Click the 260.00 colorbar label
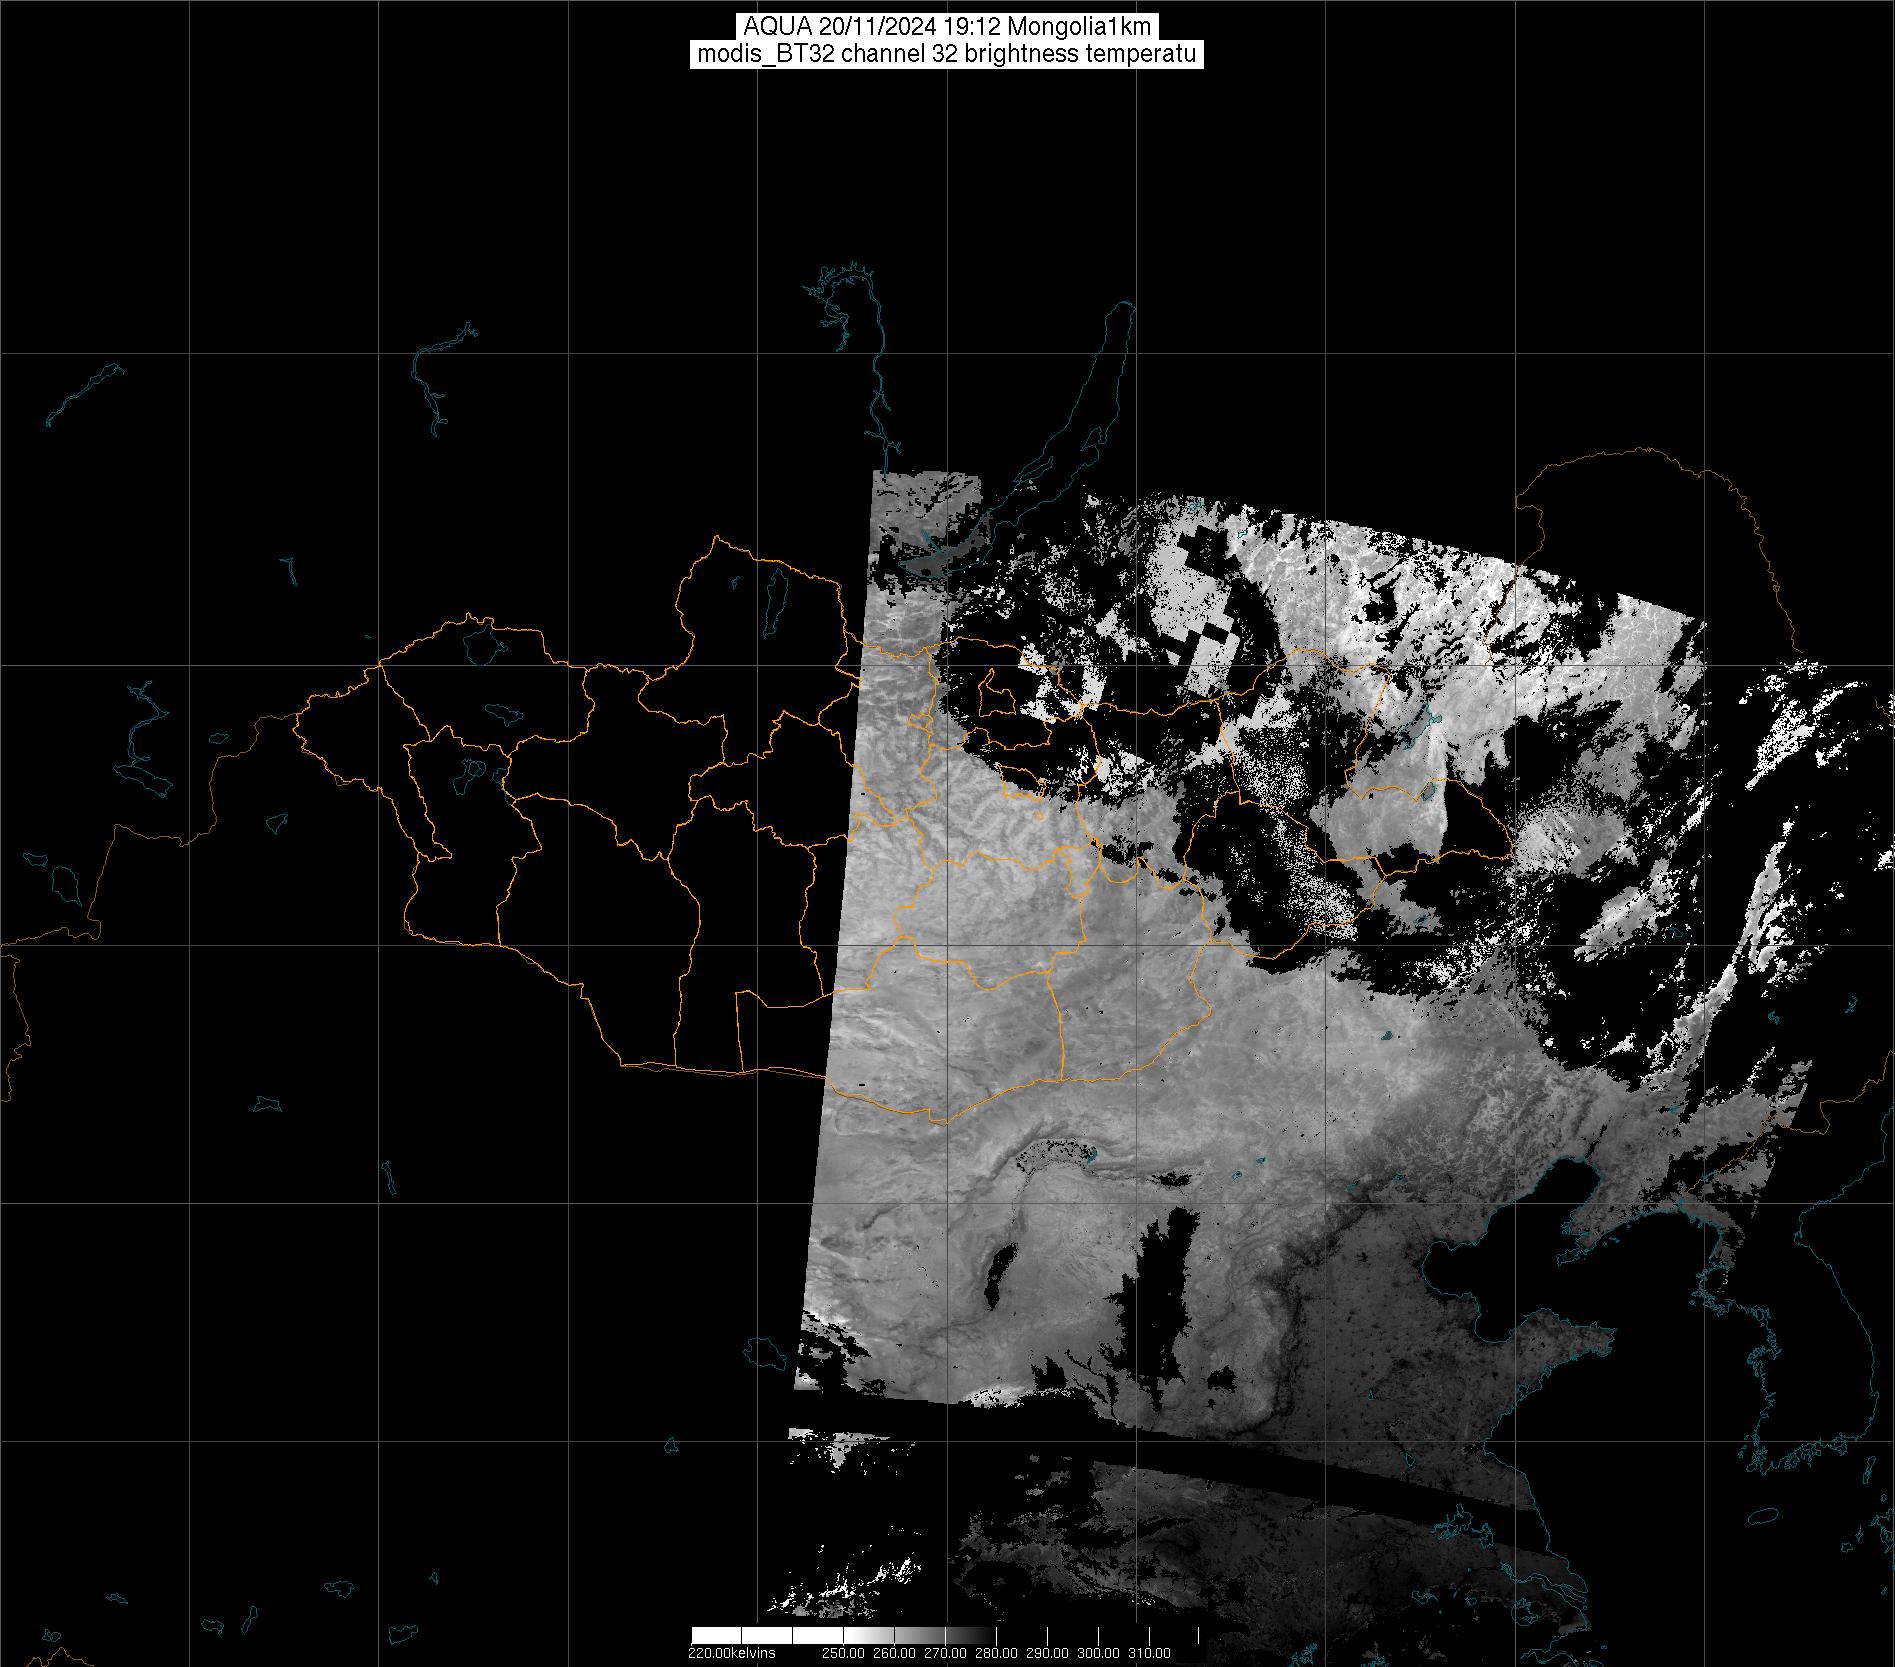 (x=895, y=1653)
